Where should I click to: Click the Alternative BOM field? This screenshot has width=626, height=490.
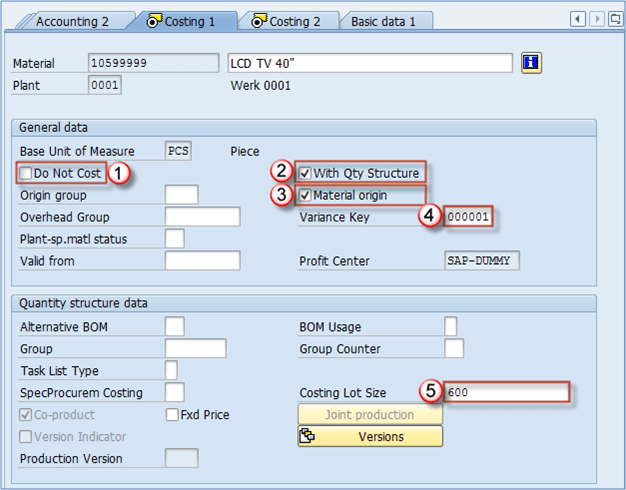(174, 326)
